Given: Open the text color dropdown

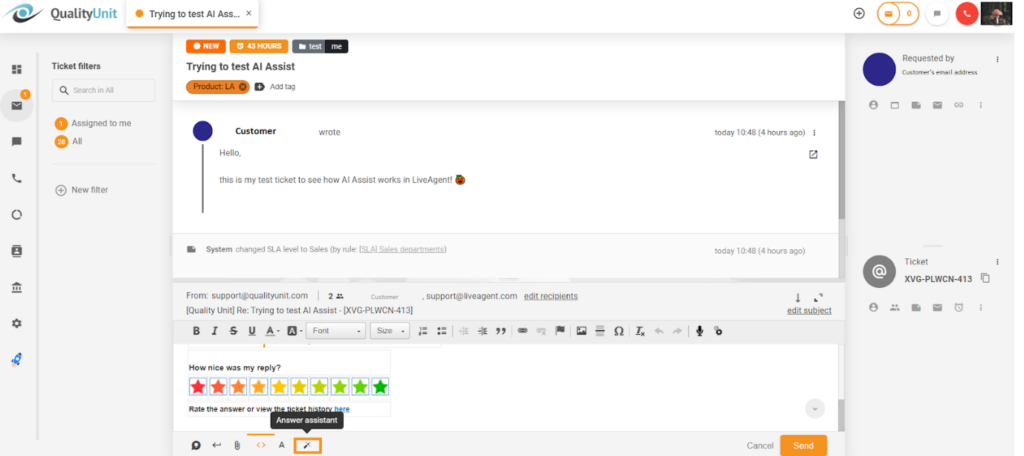Looking at the screenshot, I should (x=272, y=331).
